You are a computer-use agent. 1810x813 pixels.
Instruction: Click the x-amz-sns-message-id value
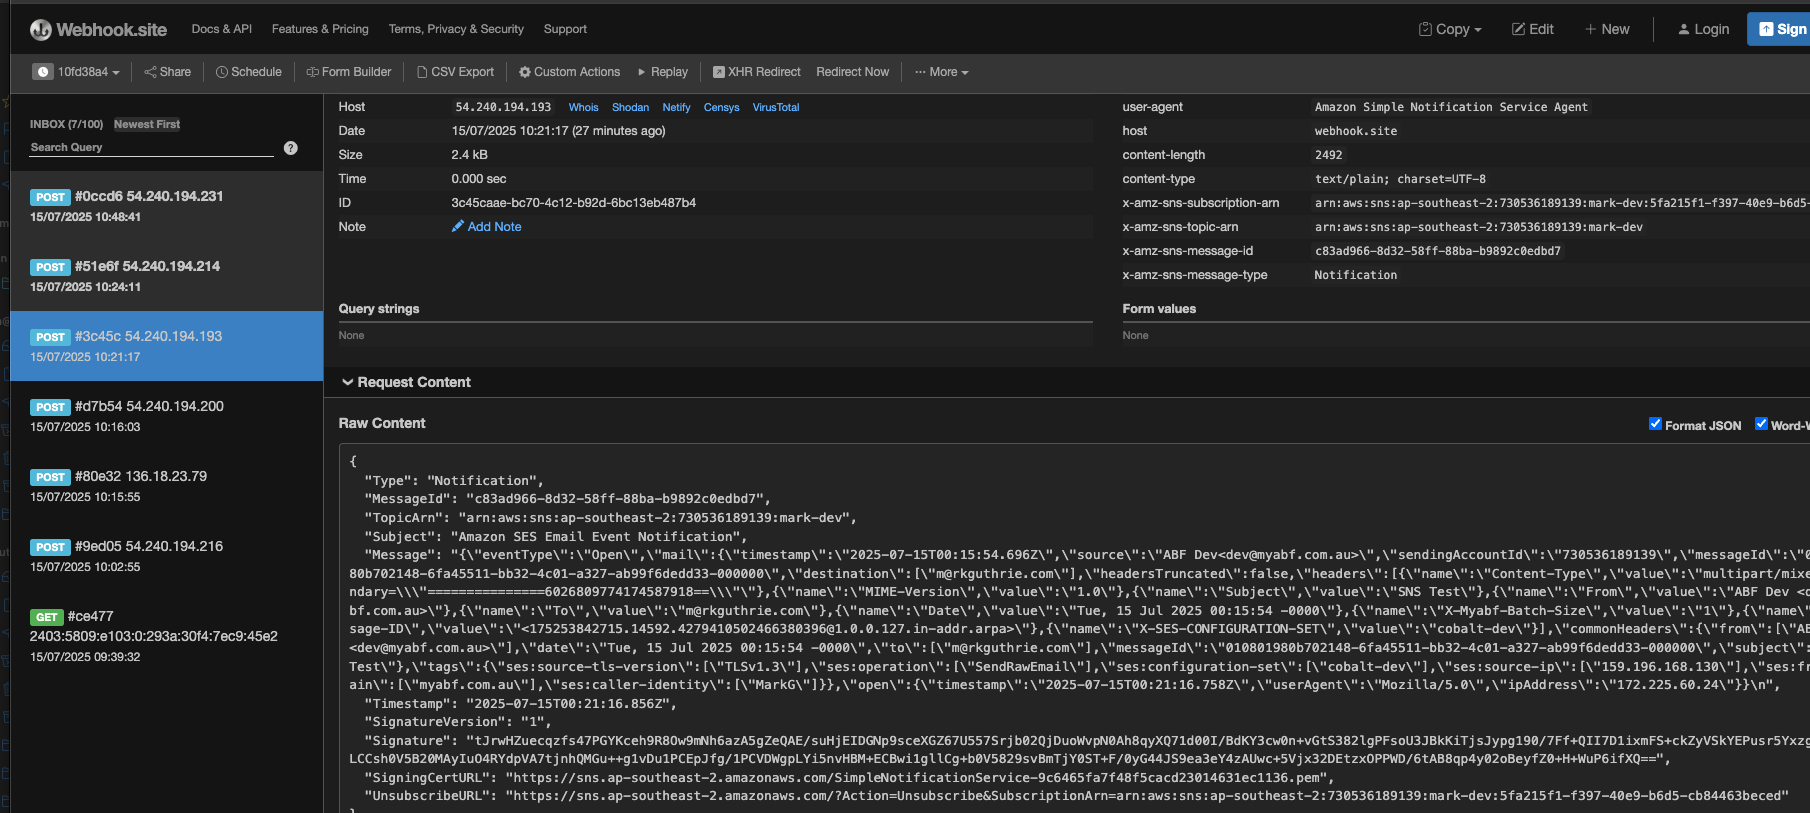click(x=1437, y=251)
